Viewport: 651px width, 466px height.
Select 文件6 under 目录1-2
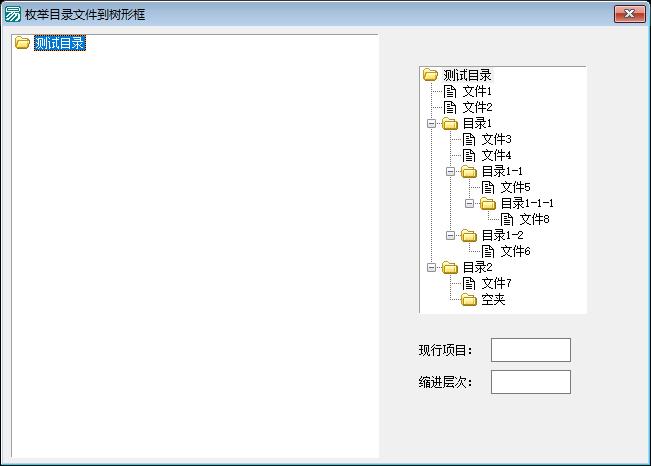(x=515, y=251)
